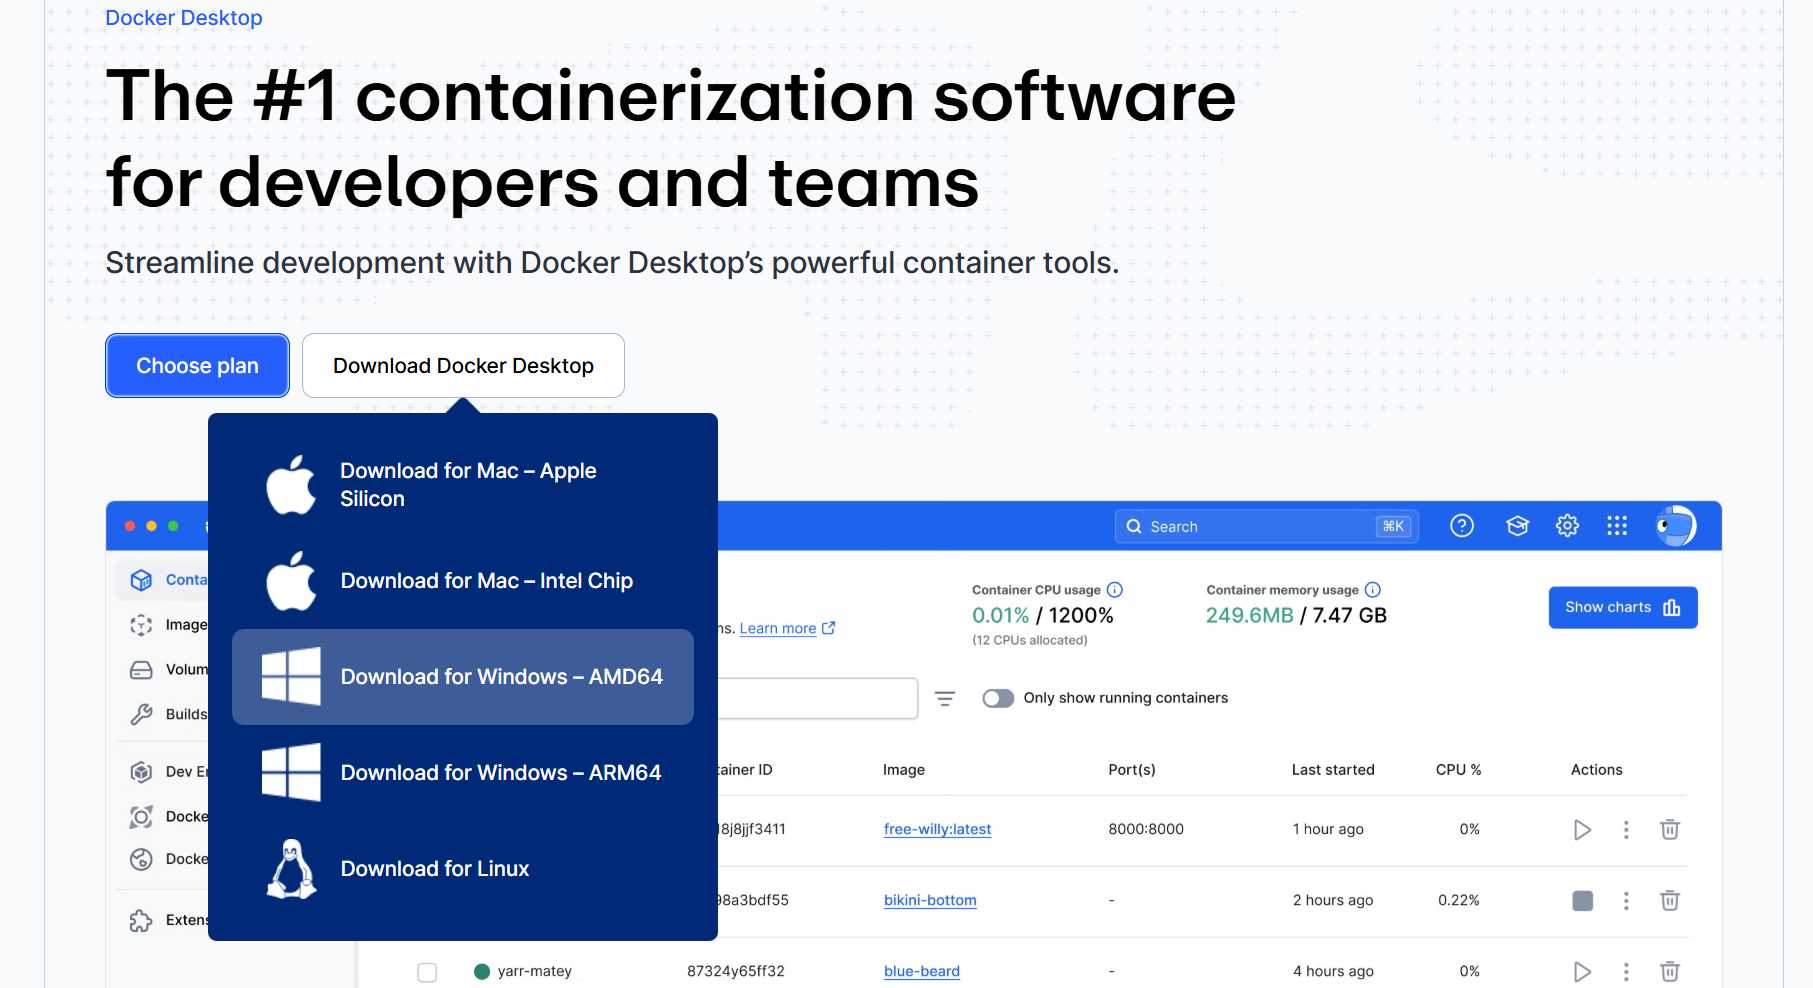Check the yarr-matey container checkbox
This screenshot has height=988, width=1813.
(427, 971)
